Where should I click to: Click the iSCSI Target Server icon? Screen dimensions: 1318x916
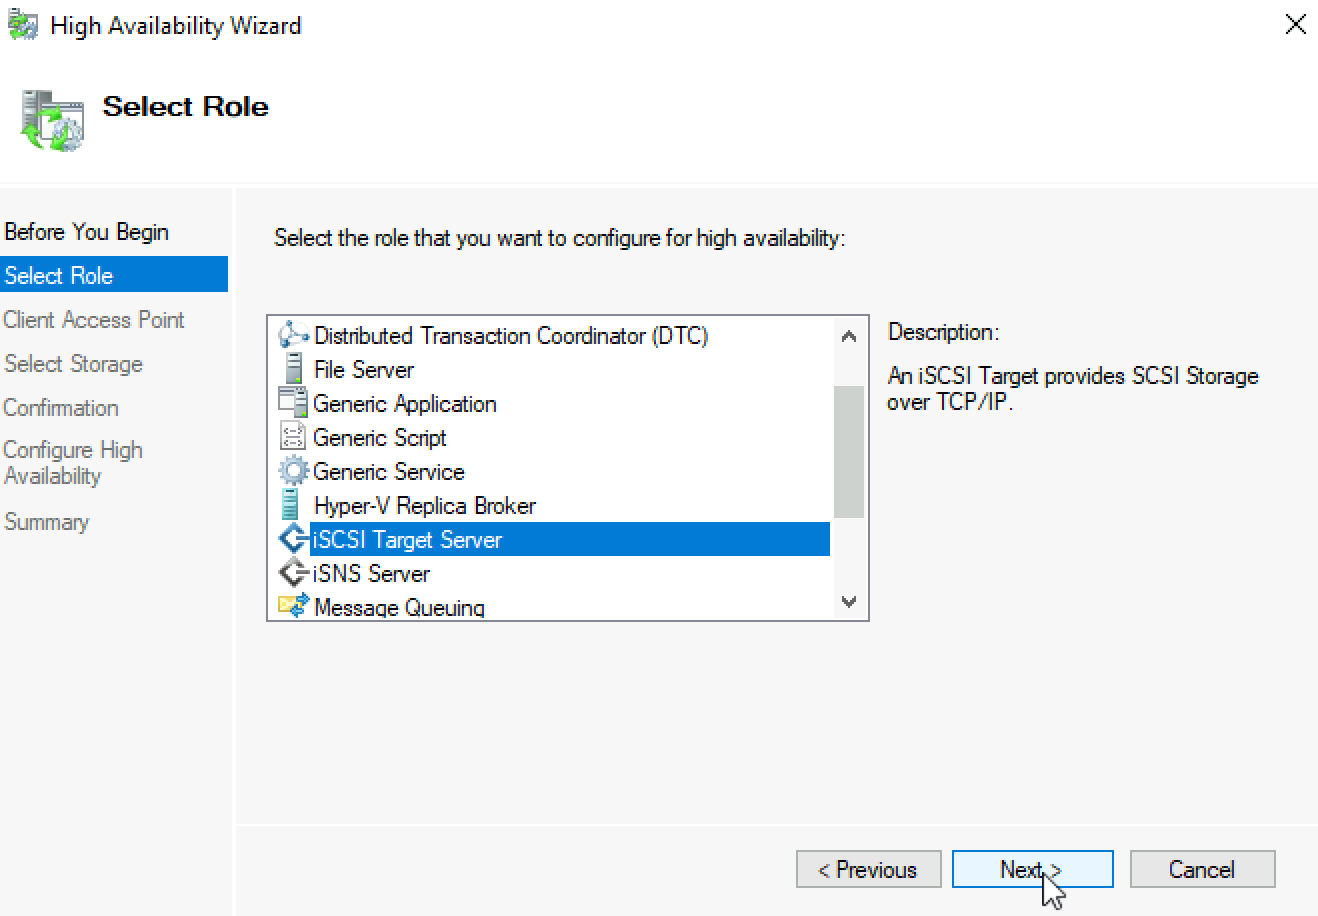pos(293,539)
